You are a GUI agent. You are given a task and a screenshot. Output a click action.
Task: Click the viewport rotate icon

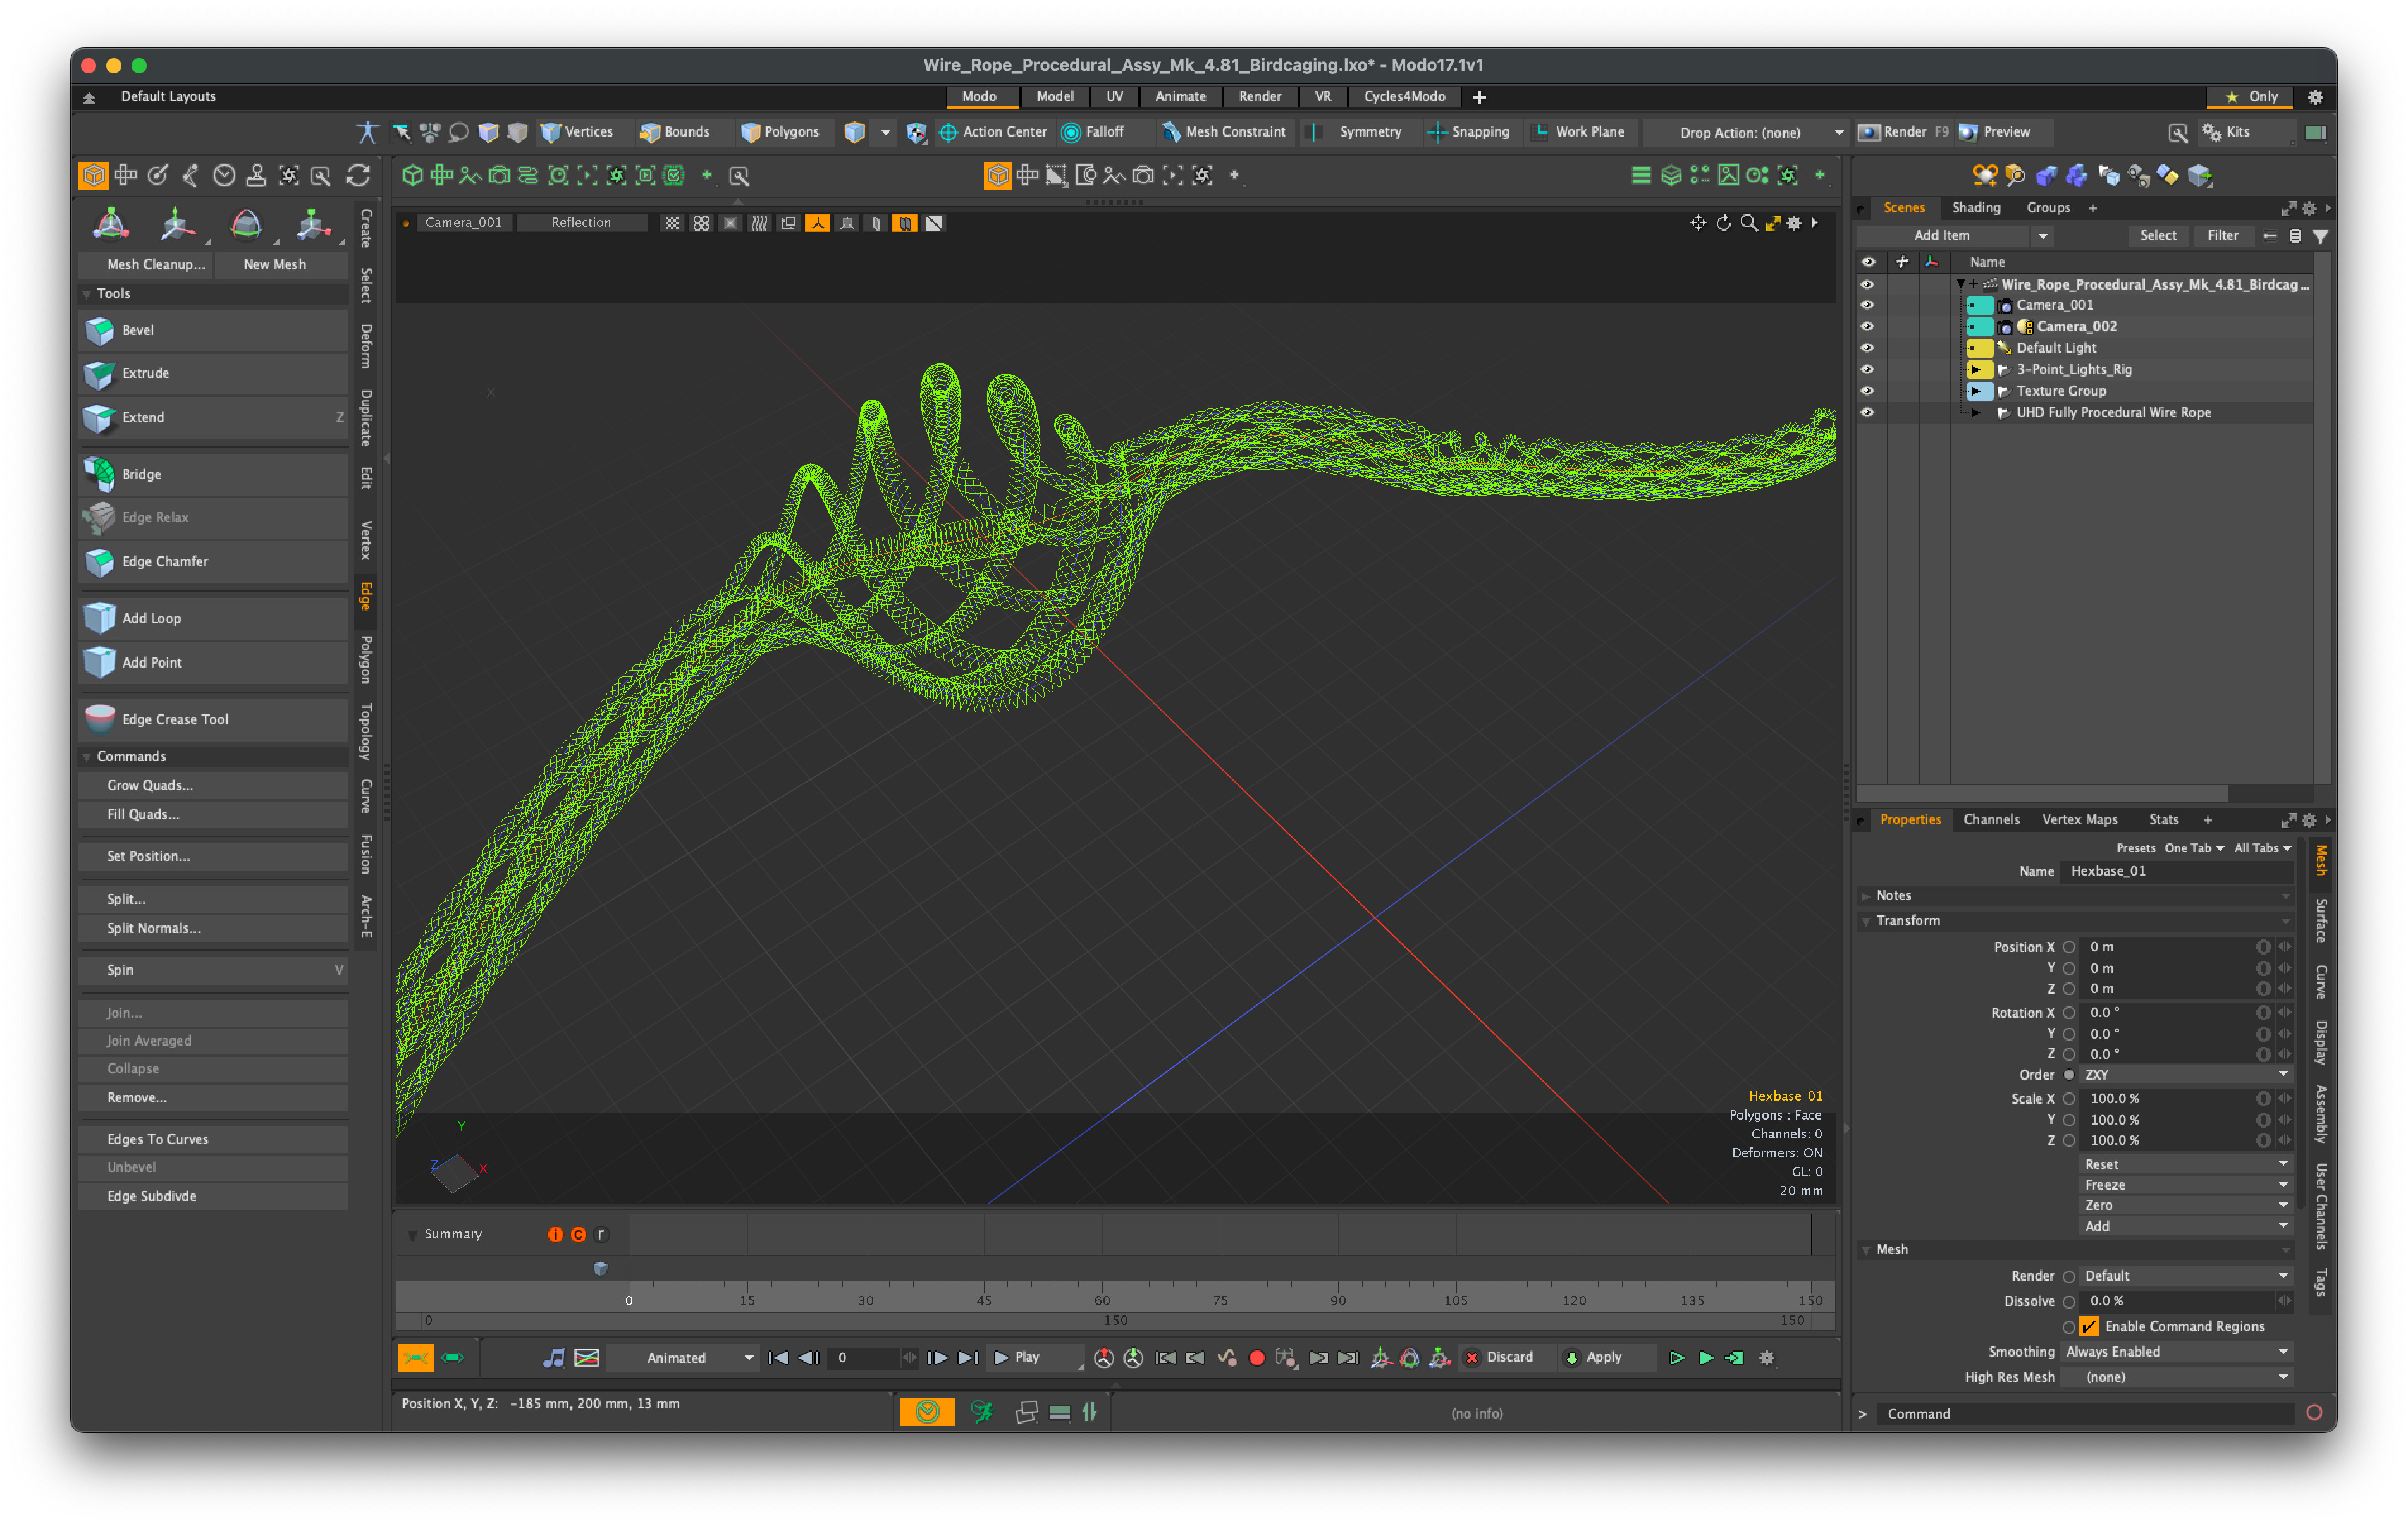click(1723, 223)
